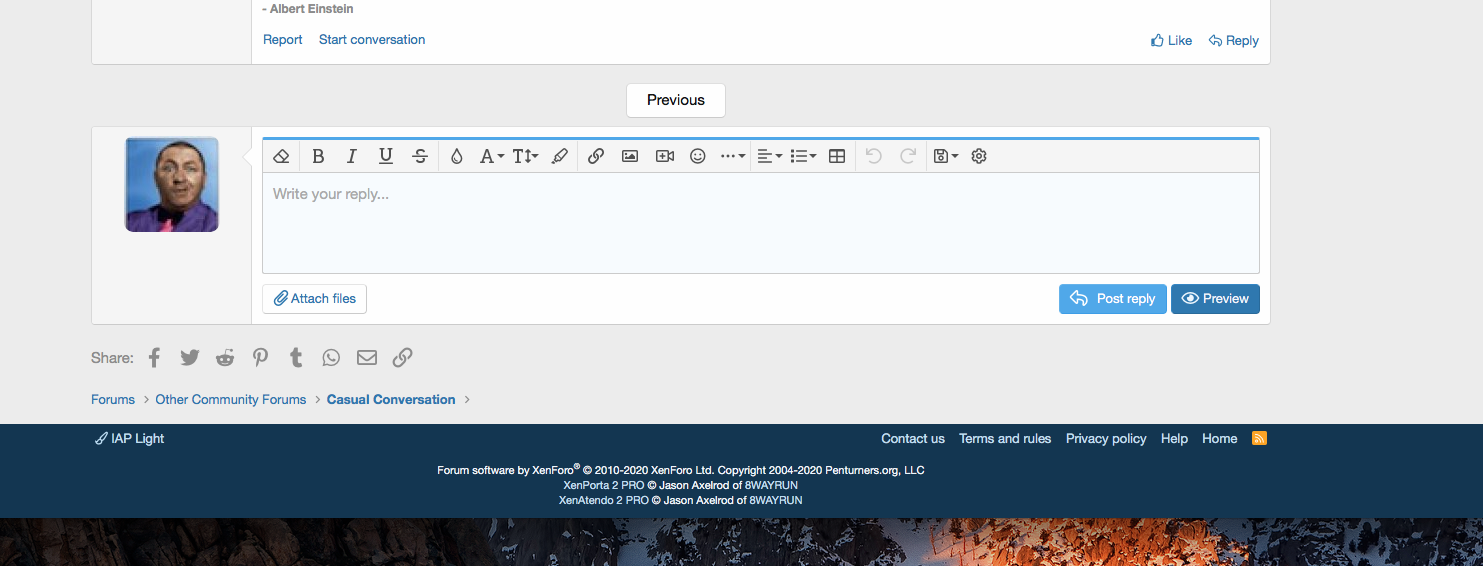Viewport: 1483px width, 566px height.
Task: Click the Insert image icon
Action: tap(630, 156)
